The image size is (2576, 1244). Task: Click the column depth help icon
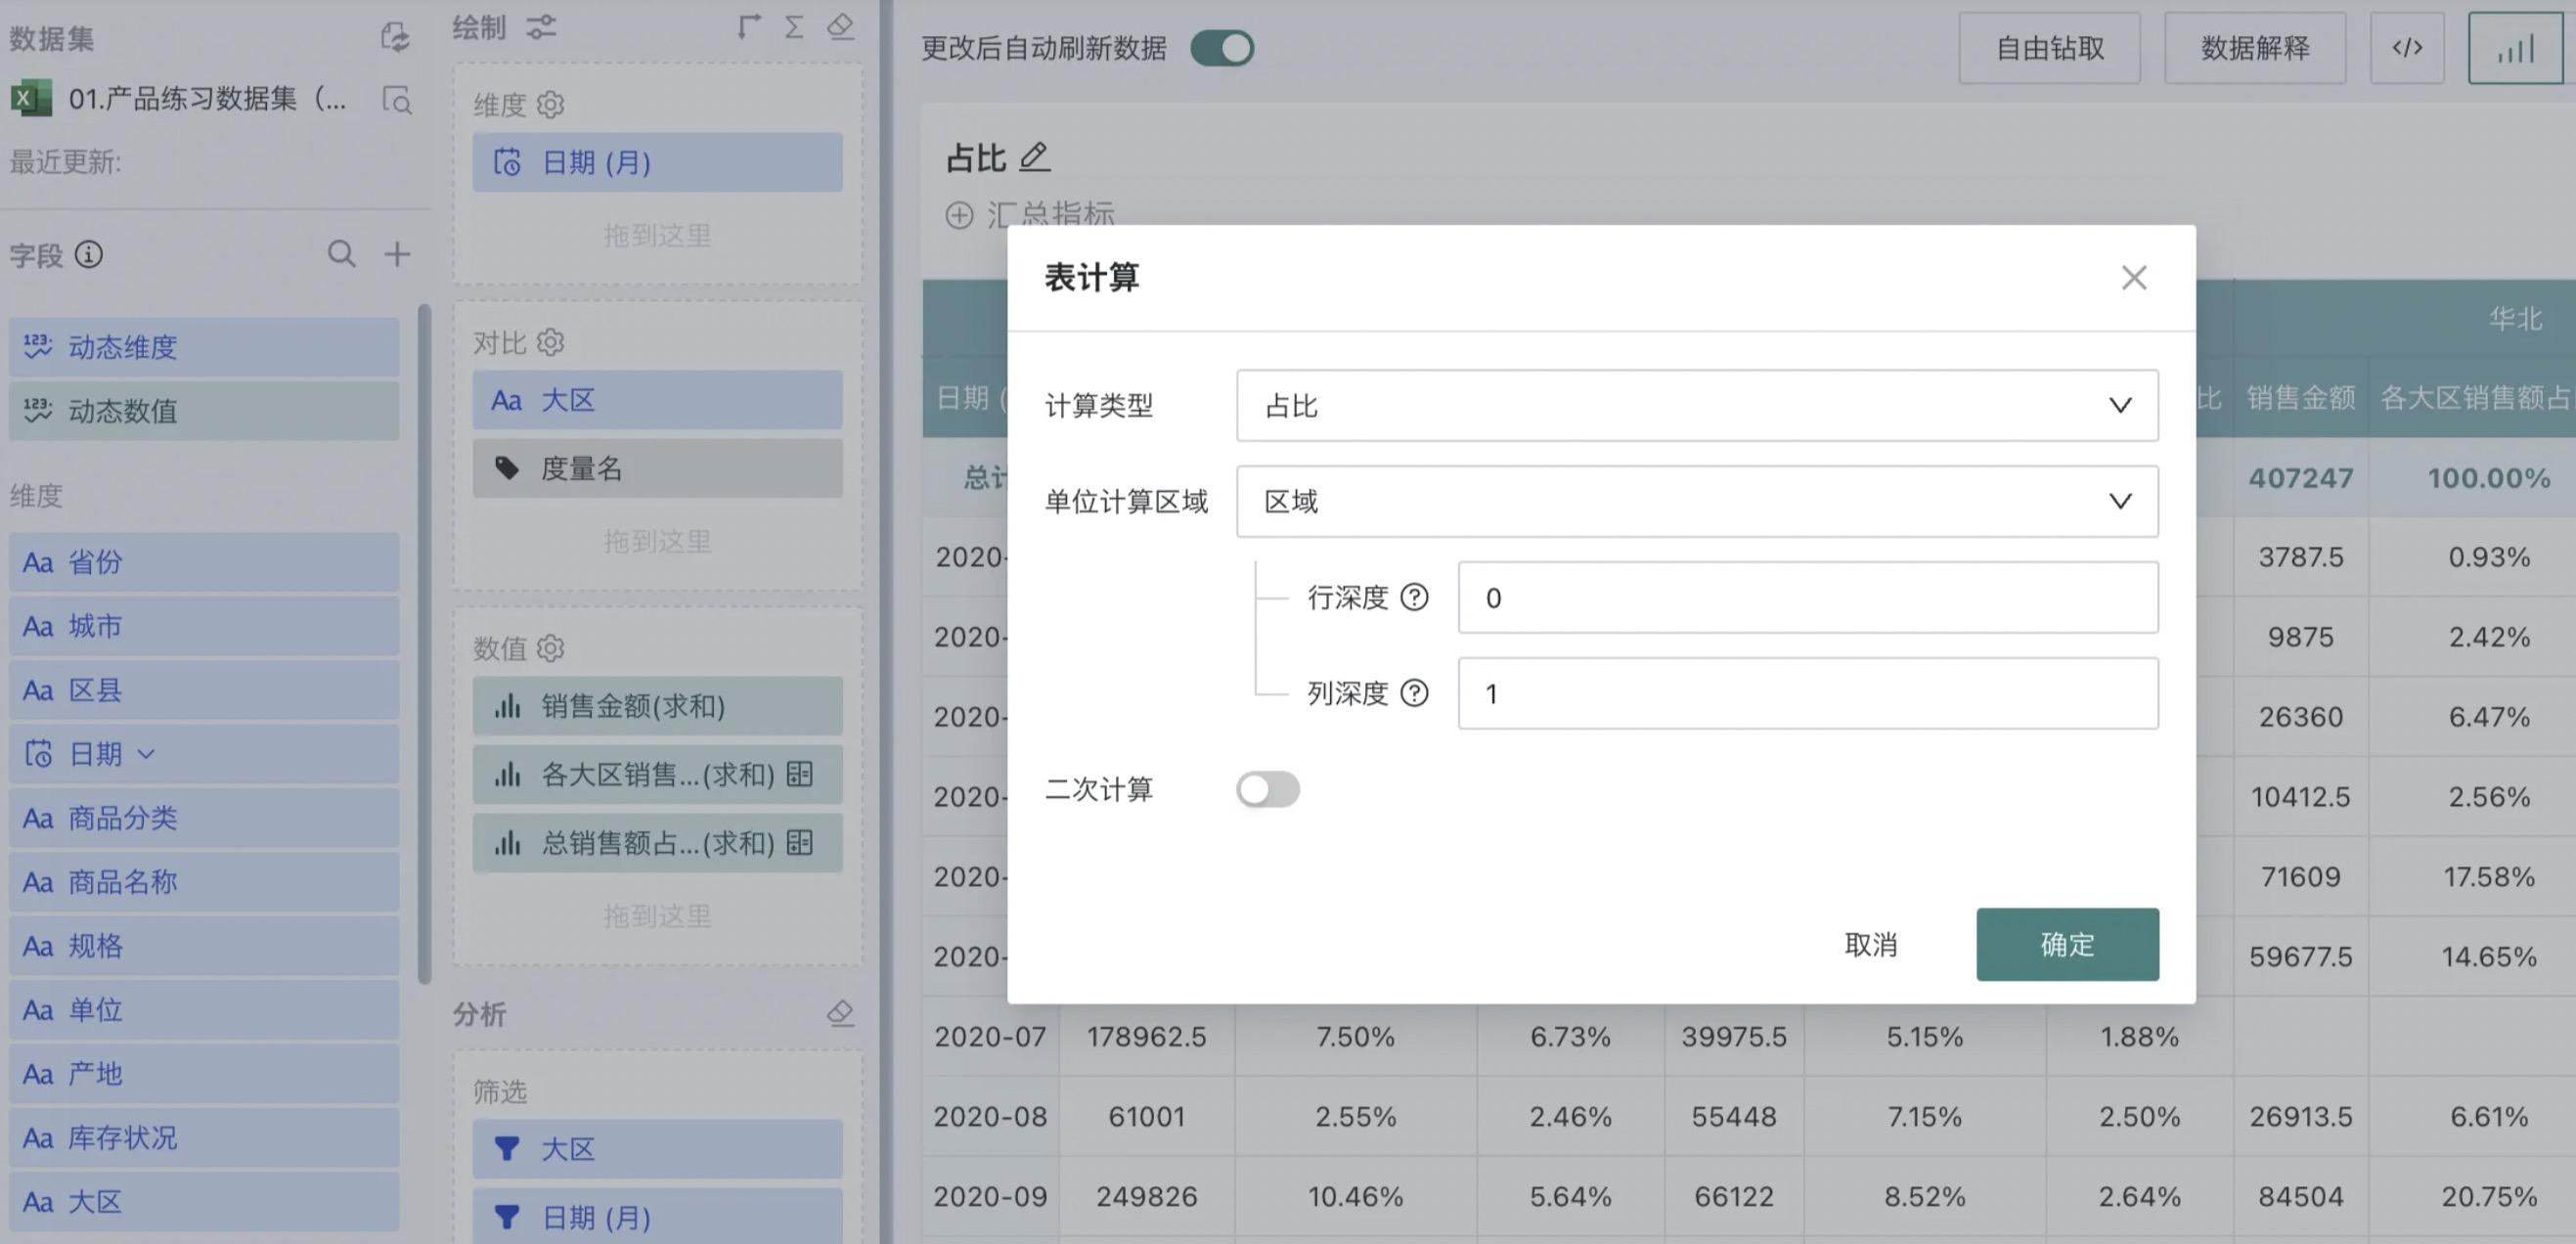pyautogui.click(x=1414, y=693)
